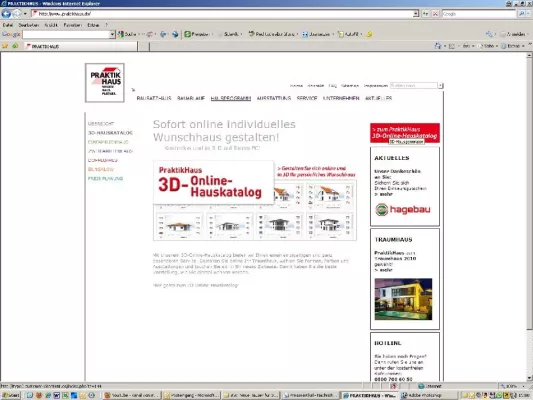Open the YouTube taskbar window button
This screenshot has width=533, height=400.
coord(131,395)
